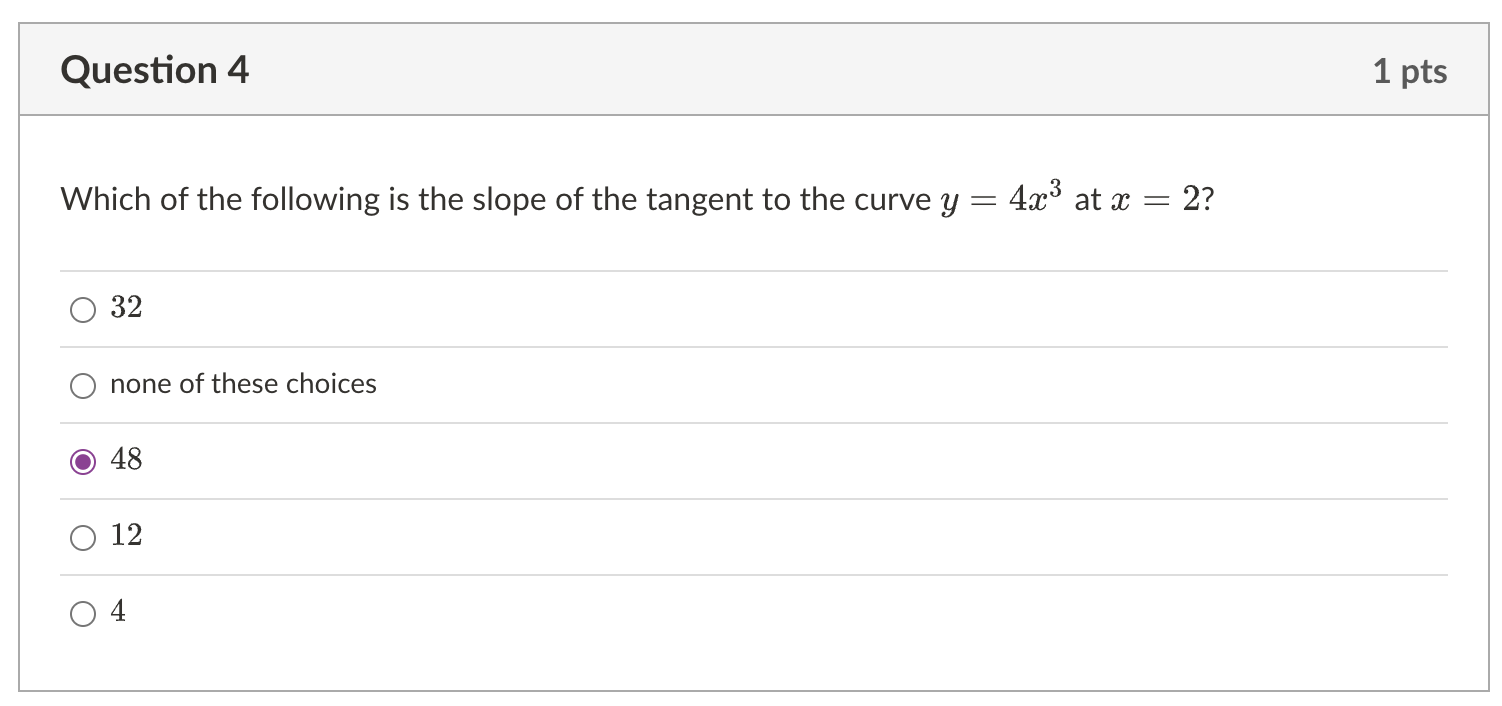Click the answer text '12'
Screen dimensions: 1502x706
tap(127, 536)
